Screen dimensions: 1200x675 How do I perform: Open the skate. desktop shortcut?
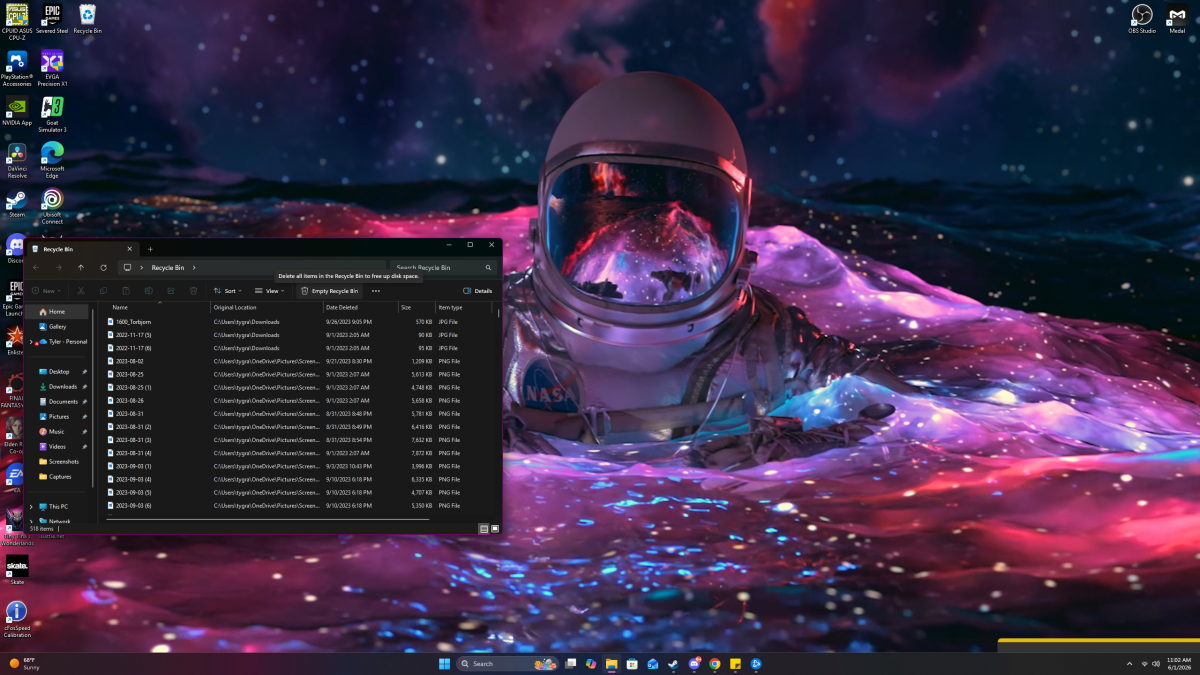click(17, 570)
